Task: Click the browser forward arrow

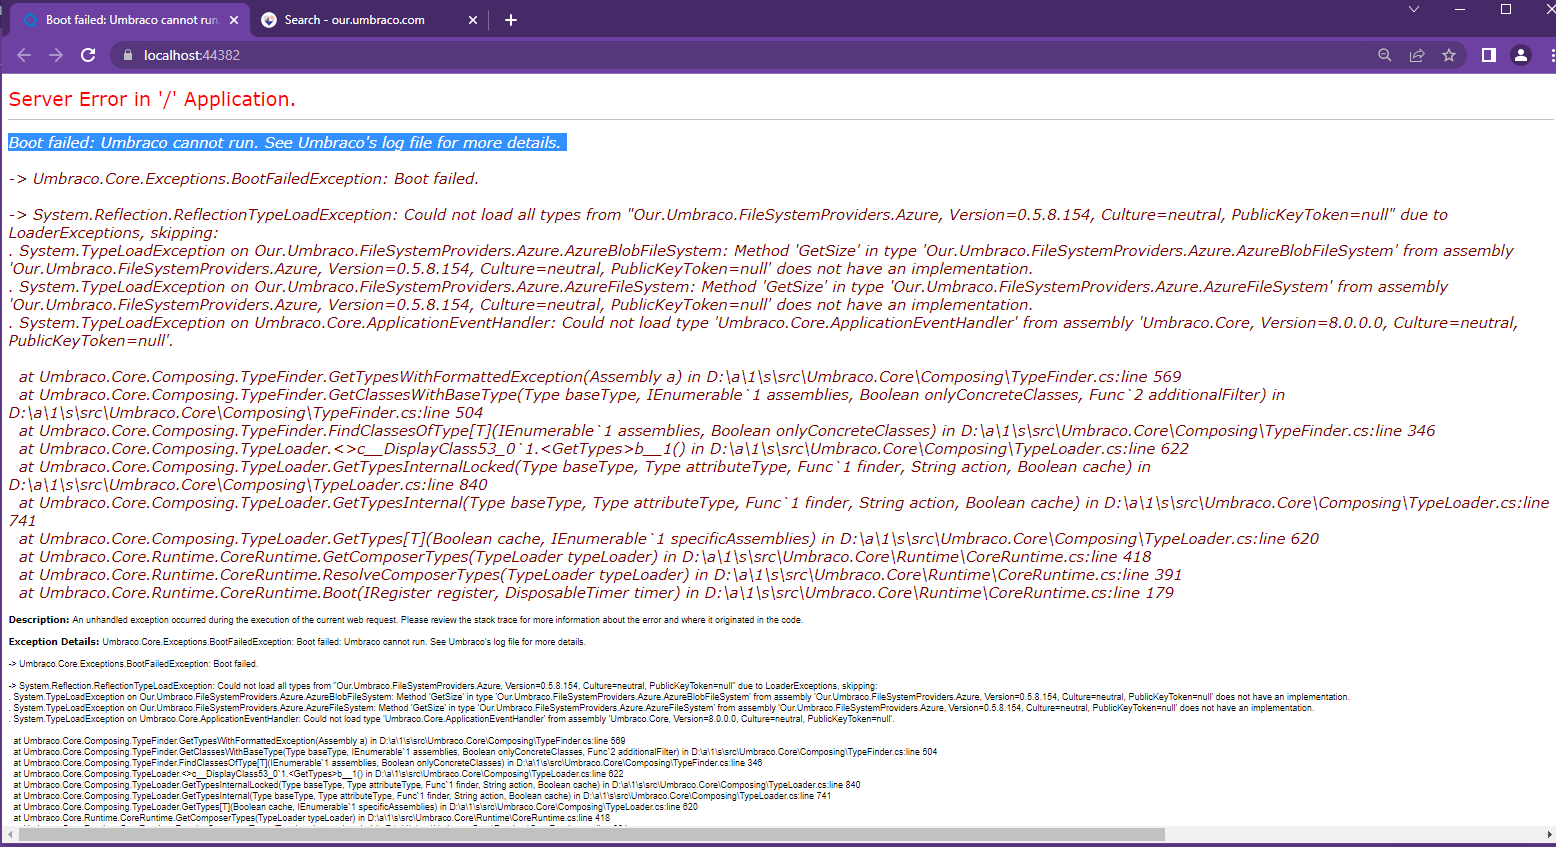Action: [56, 55]
